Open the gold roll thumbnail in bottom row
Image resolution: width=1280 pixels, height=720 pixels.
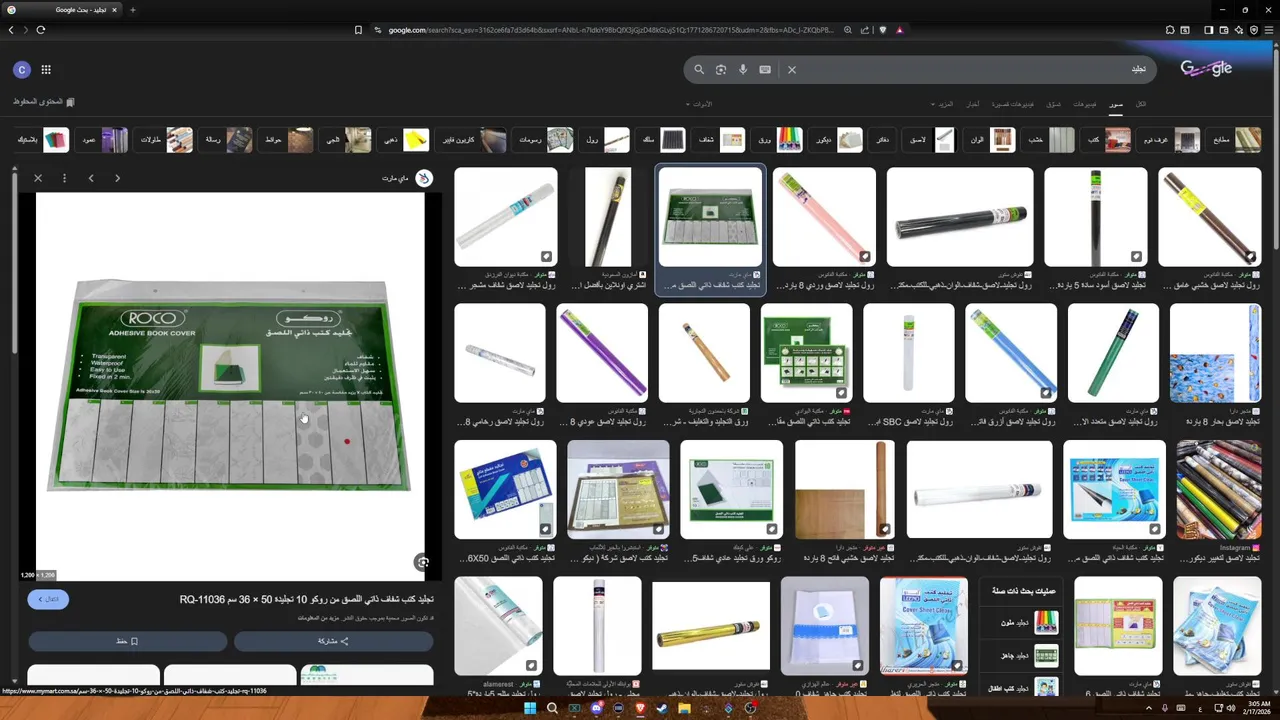(711, 626)
